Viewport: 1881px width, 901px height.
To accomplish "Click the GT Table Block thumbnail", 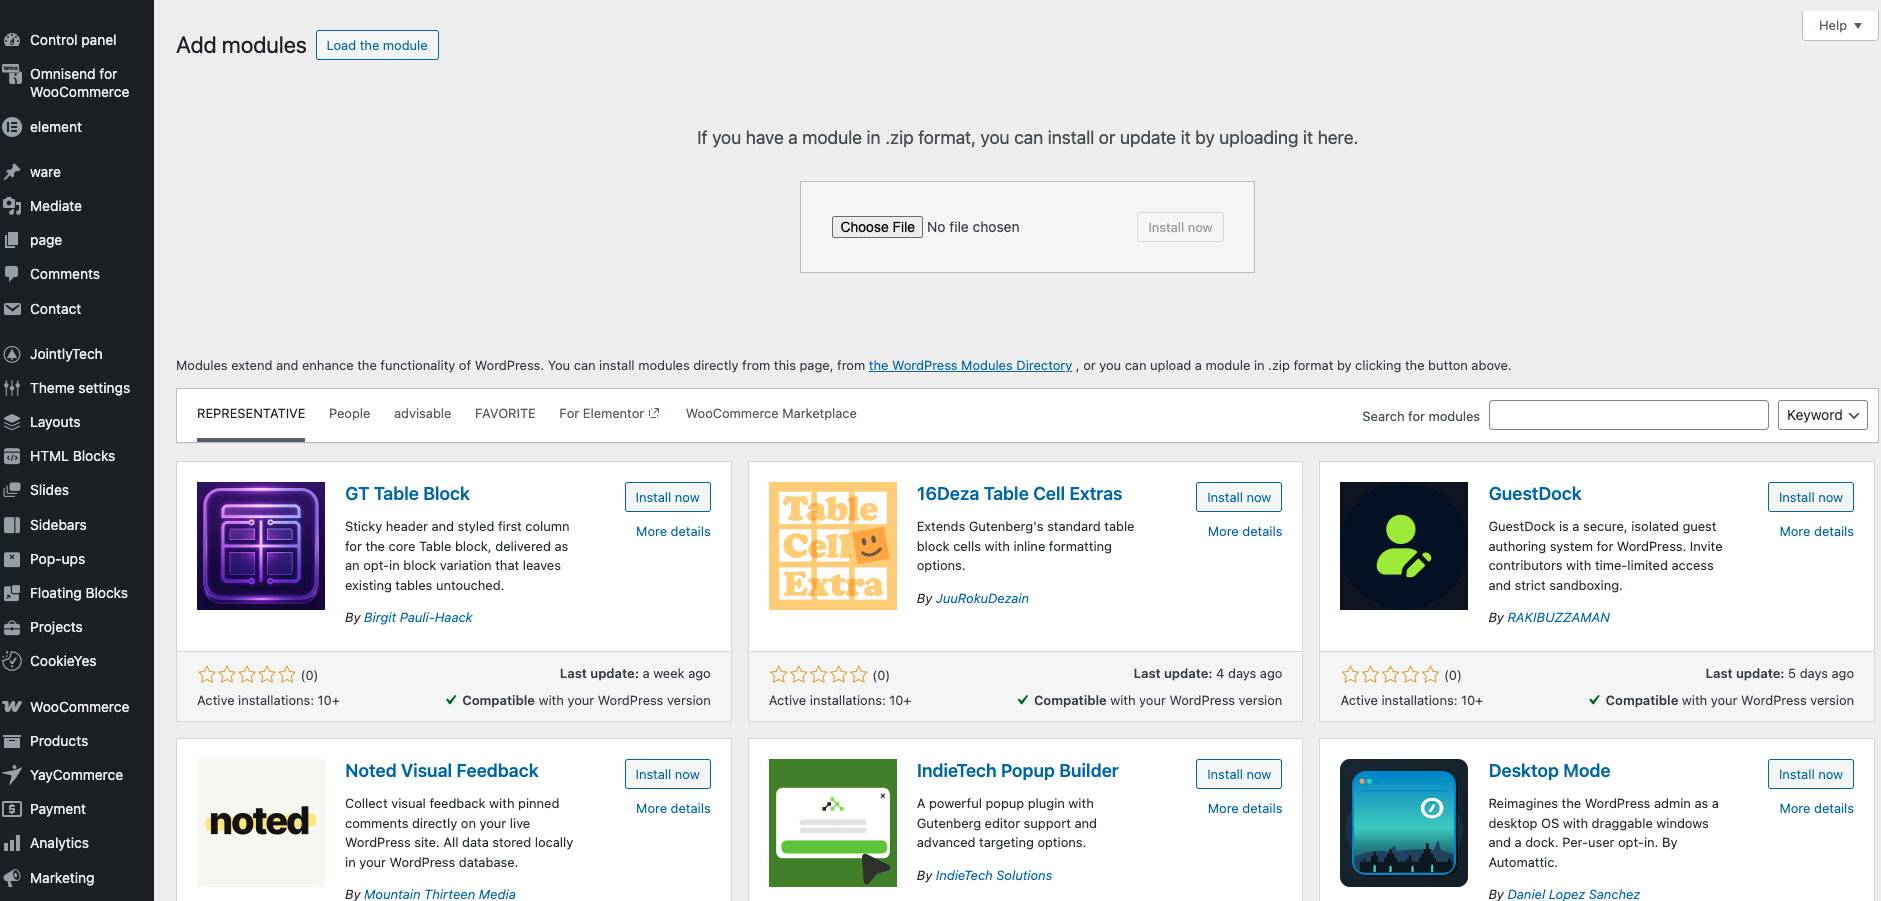I will (x=261, y=546).
